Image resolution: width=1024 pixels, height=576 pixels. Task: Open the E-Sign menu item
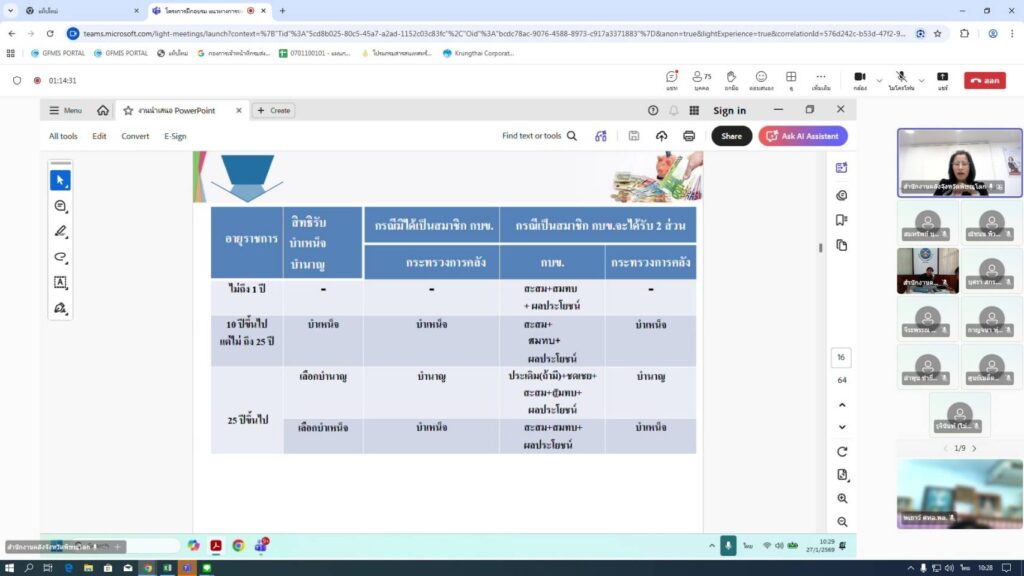click(175, 136)
